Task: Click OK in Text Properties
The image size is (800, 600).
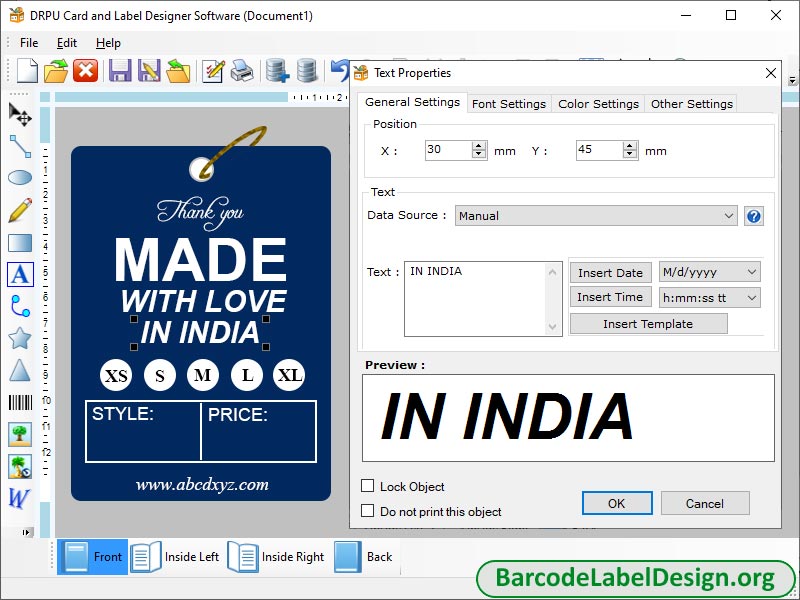Action: [x=617, y=503]
